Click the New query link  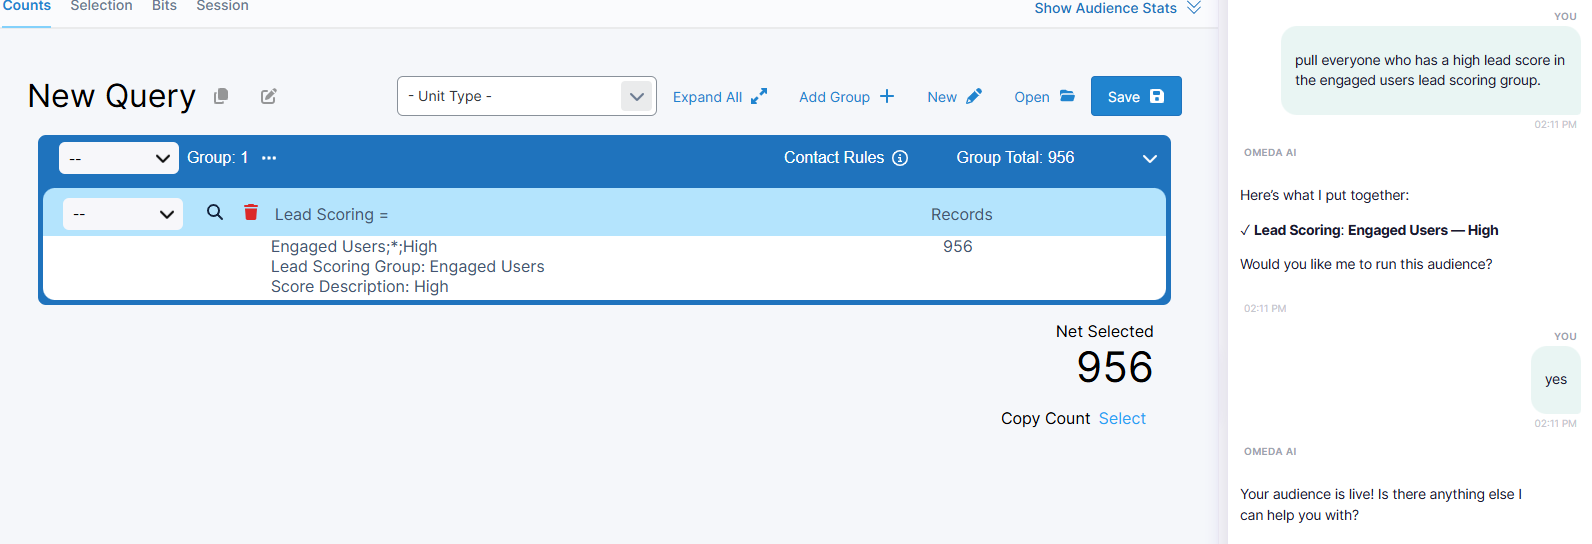tap(942, 97)
